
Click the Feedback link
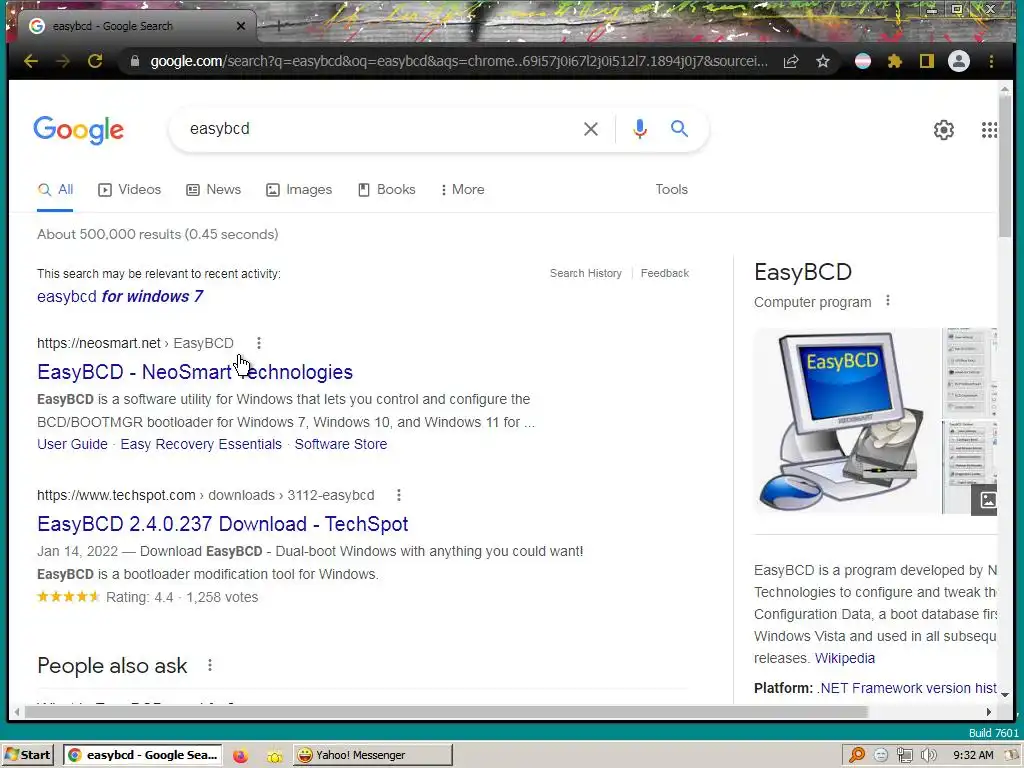(x=665, y=273)
